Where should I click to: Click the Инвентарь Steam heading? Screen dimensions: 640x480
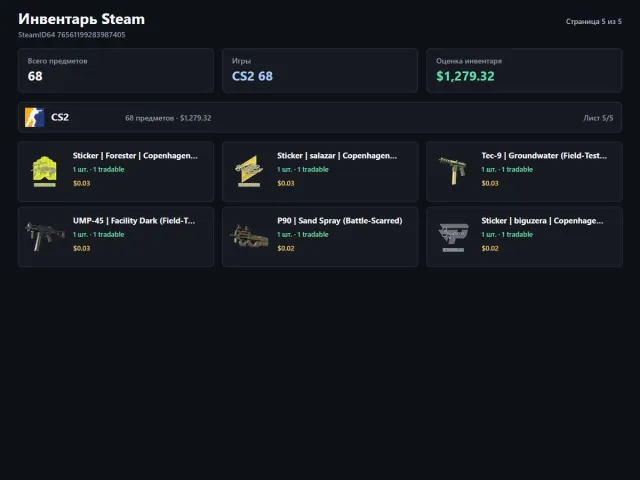pos(81,19)
